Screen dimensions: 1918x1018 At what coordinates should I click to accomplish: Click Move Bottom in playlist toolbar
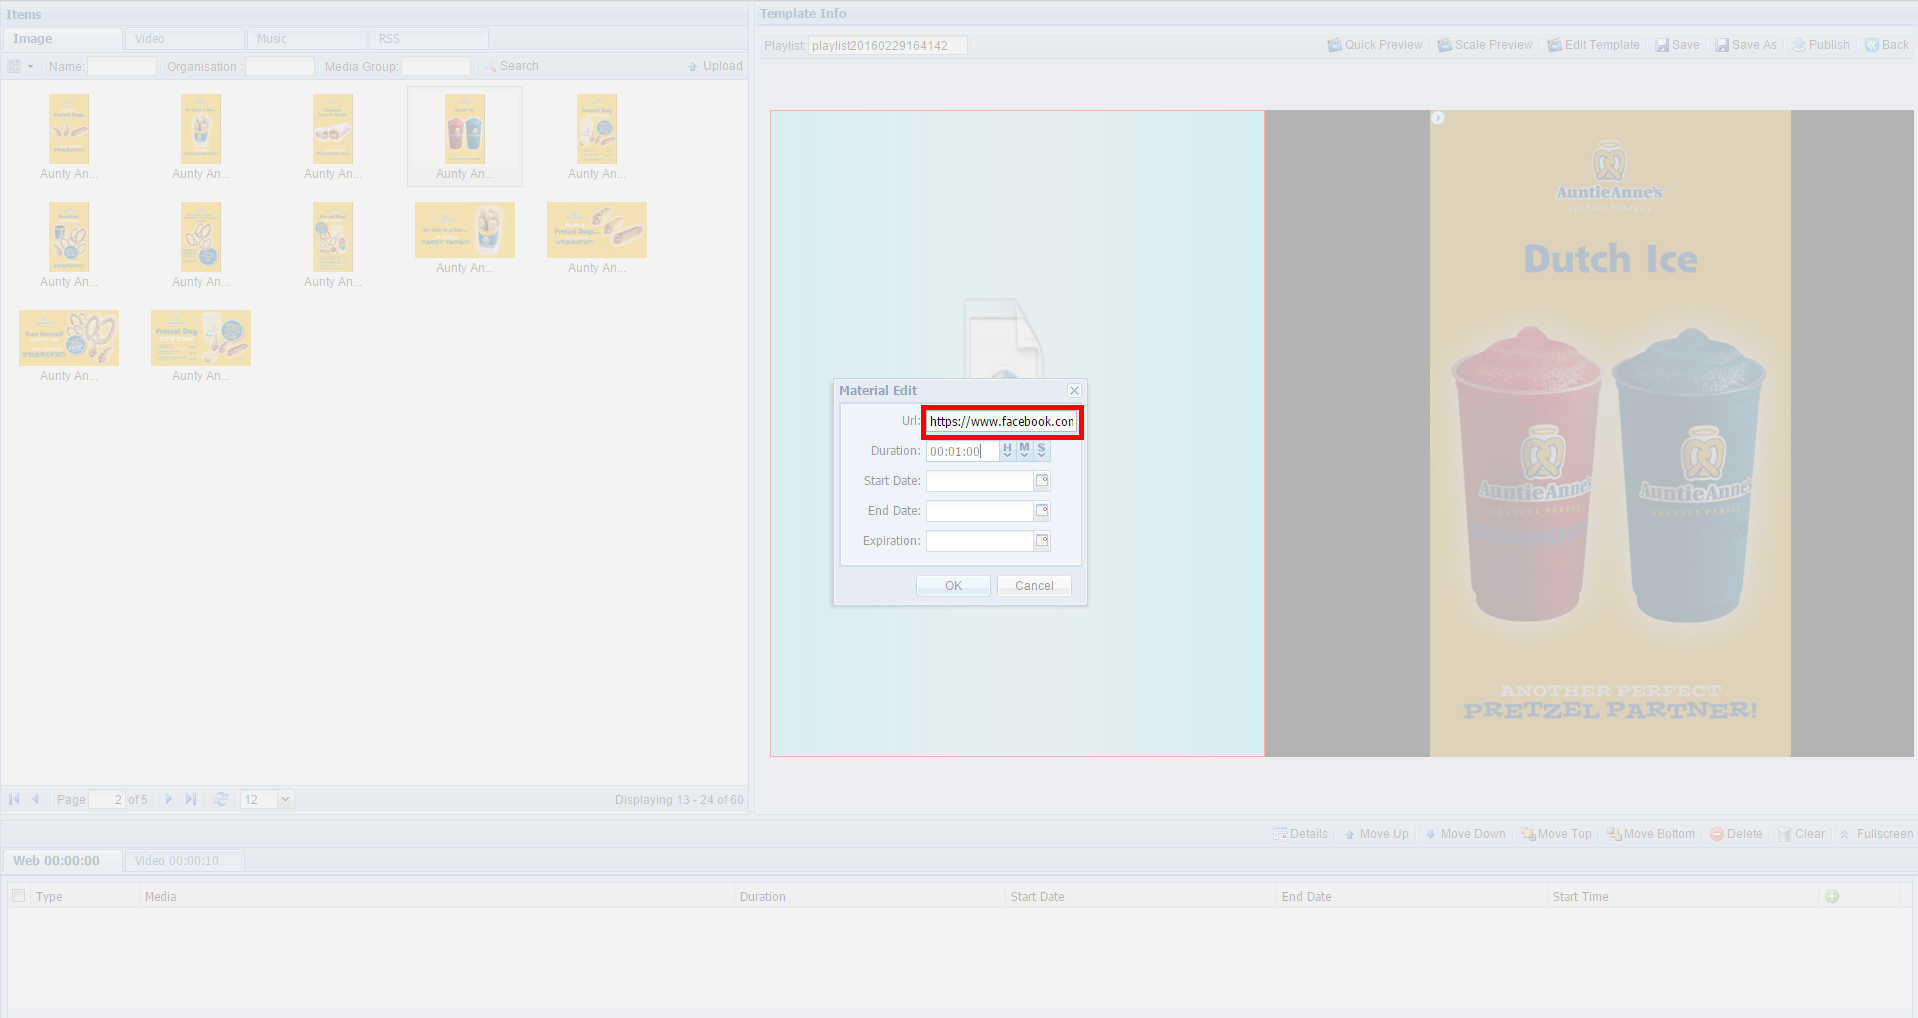(x=1651, y=834)
